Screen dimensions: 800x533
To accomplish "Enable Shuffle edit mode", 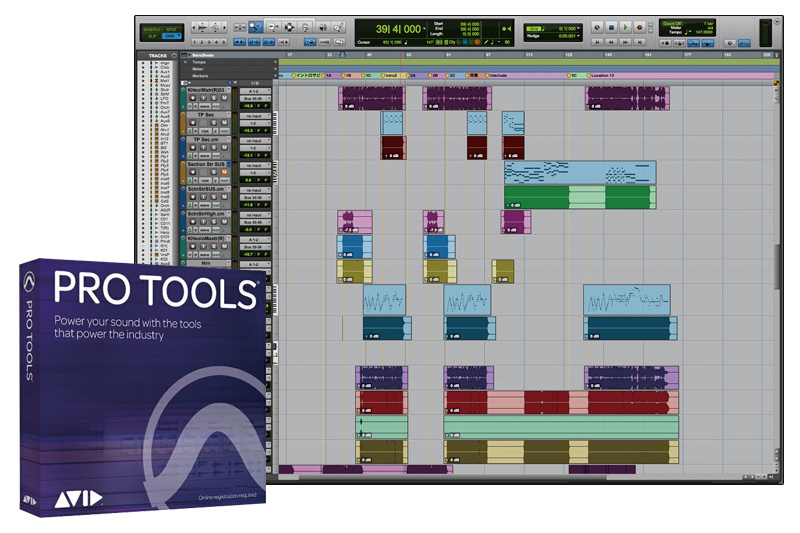I will coord(152,29).
